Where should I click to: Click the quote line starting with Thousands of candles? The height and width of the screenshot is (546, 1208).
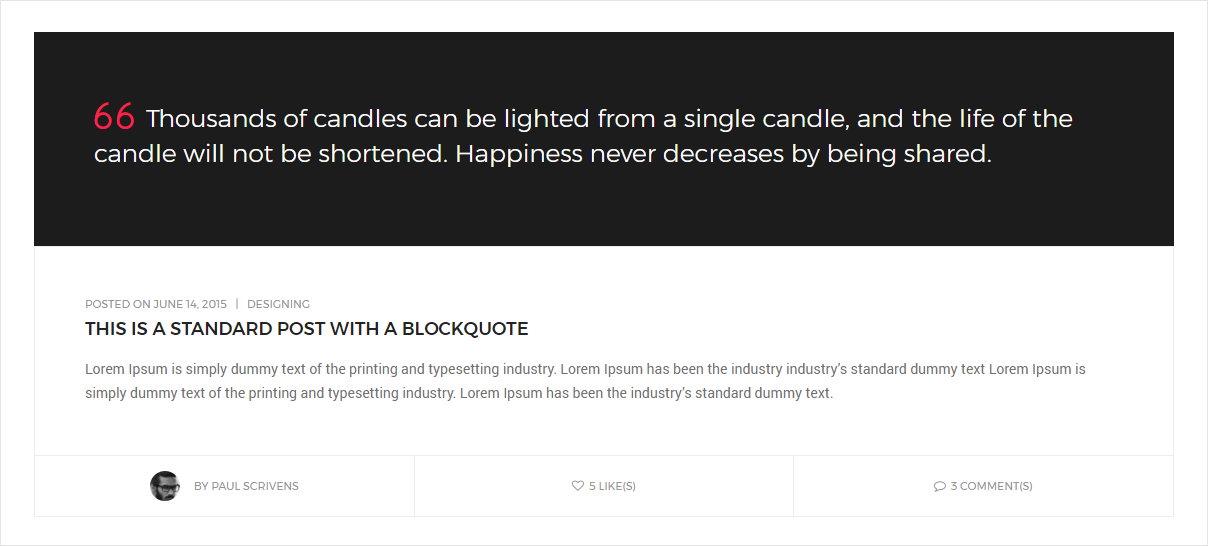[x=608, y=119]
